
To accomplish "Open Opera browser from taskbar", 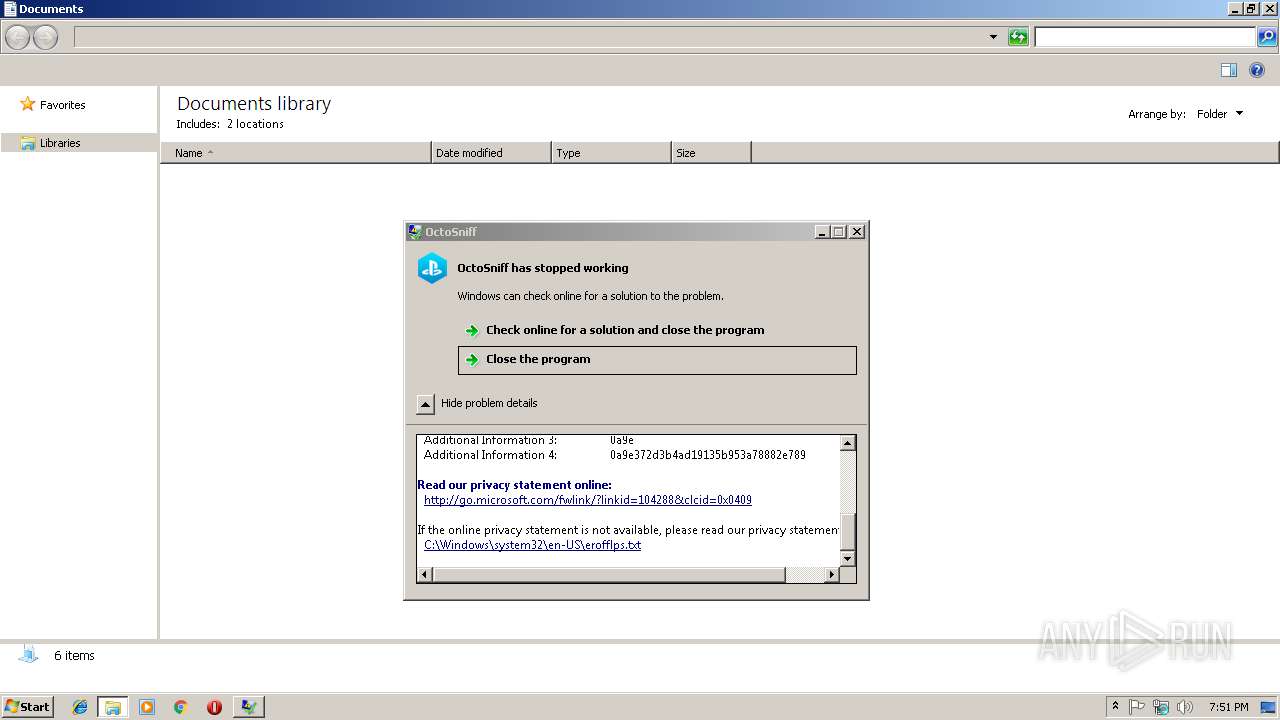I will point(214,707).
